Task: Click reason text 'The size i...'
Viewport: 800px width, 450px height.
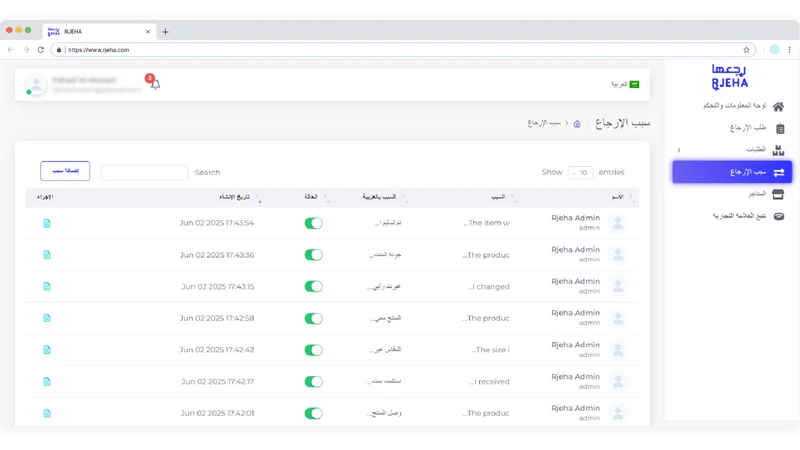Action: pyautogui.click(x=490, y=350)
